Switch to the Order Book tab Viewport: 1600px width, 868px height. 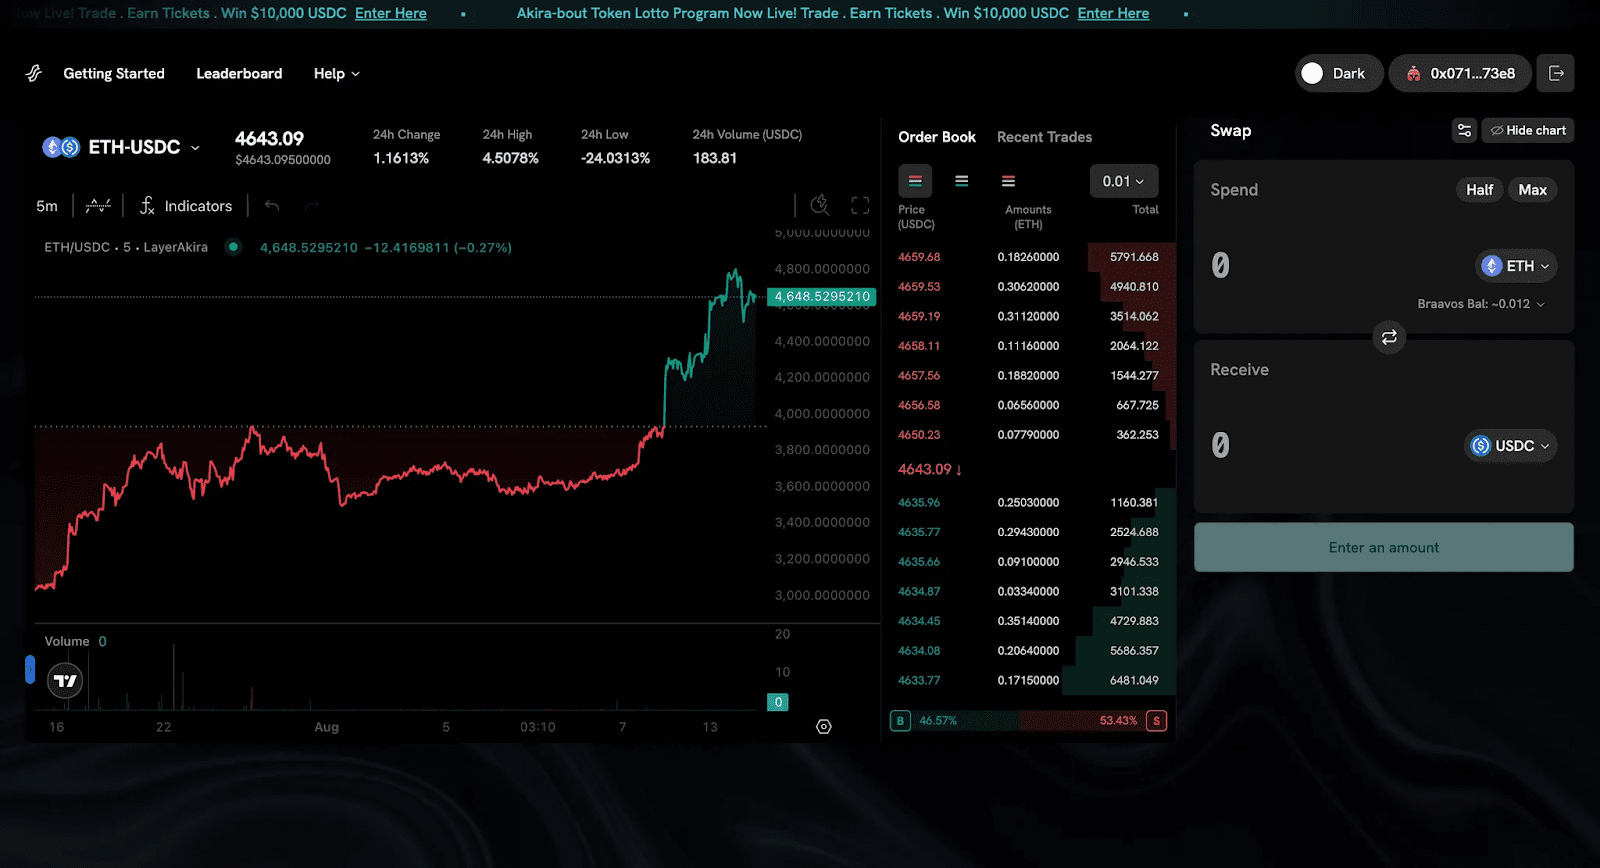click(937, 137)
